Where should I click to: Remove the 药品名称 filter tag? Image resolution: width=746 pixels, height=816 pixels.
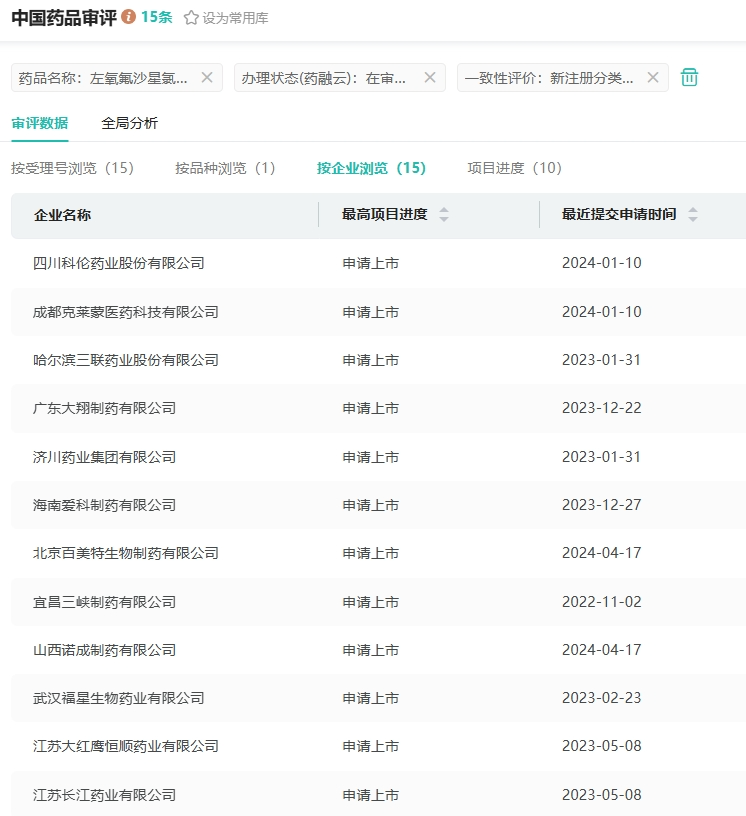[x=207, y=77]
